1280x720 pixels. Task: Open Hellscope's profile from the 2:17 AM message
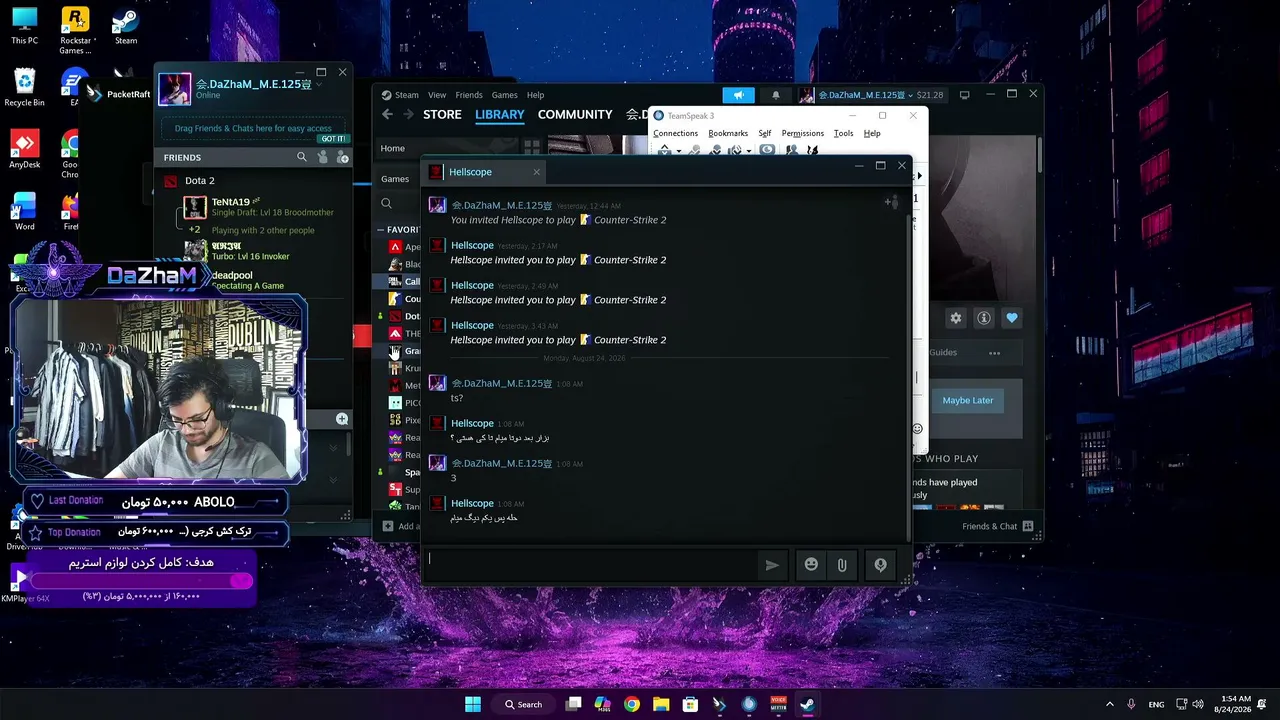[x=472, y=245]
